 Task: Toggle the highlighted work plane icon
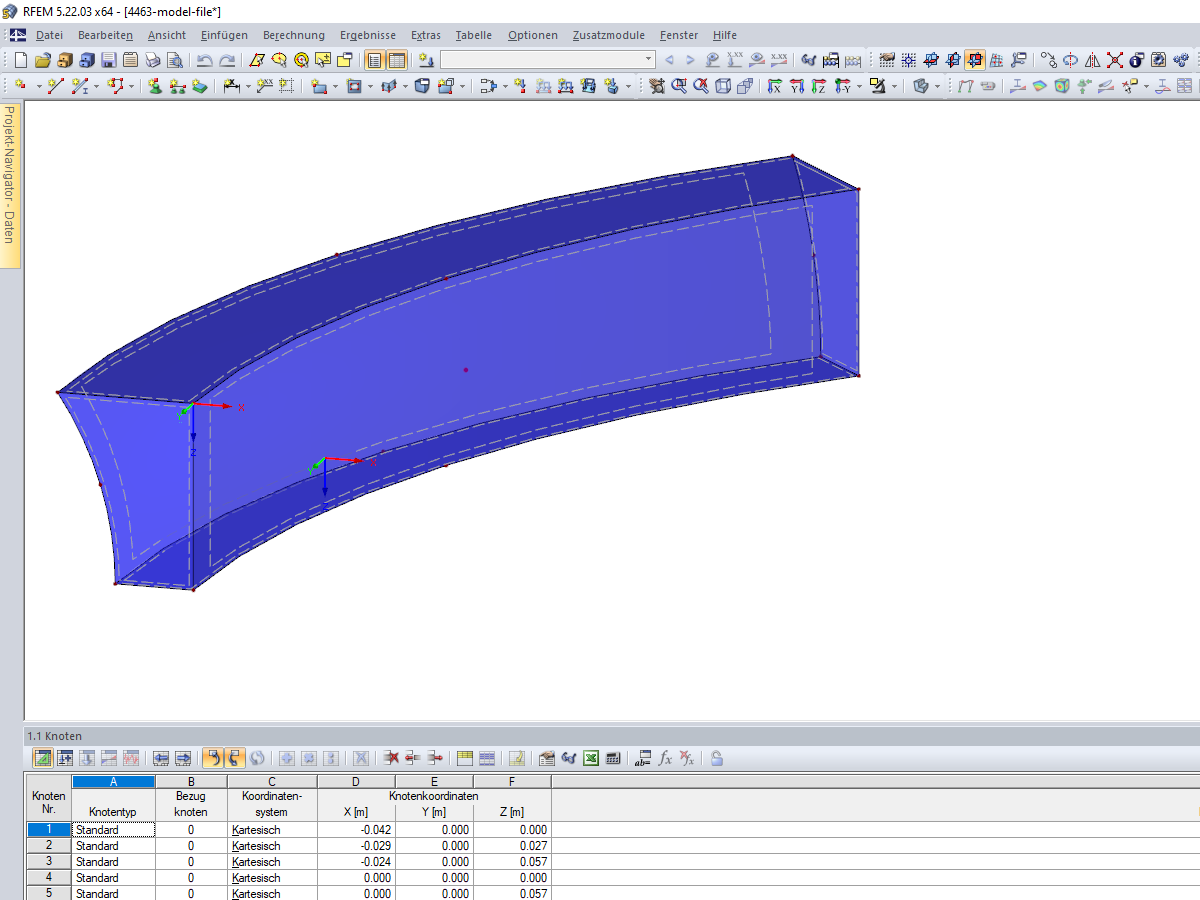point(975,60)
